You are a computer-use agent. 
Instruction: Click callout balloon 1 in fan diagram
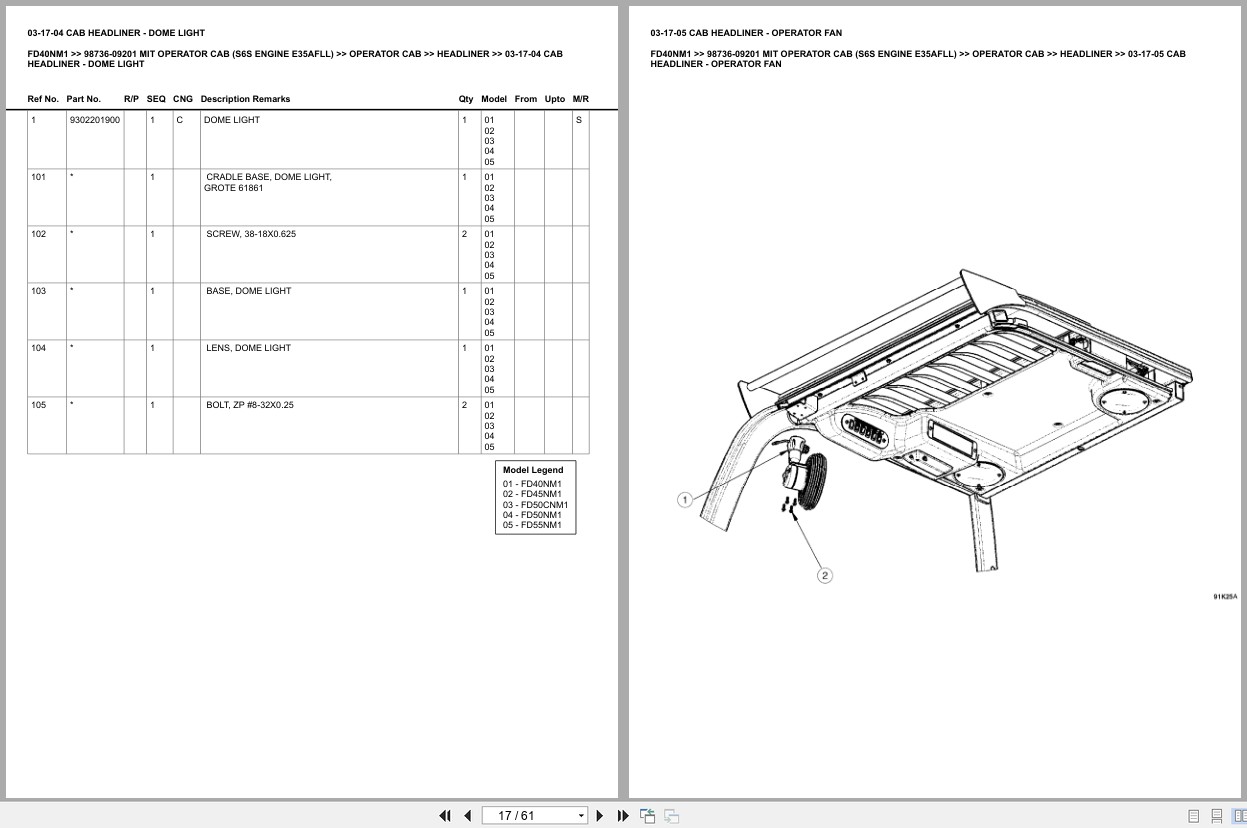[x=685, y=500]
